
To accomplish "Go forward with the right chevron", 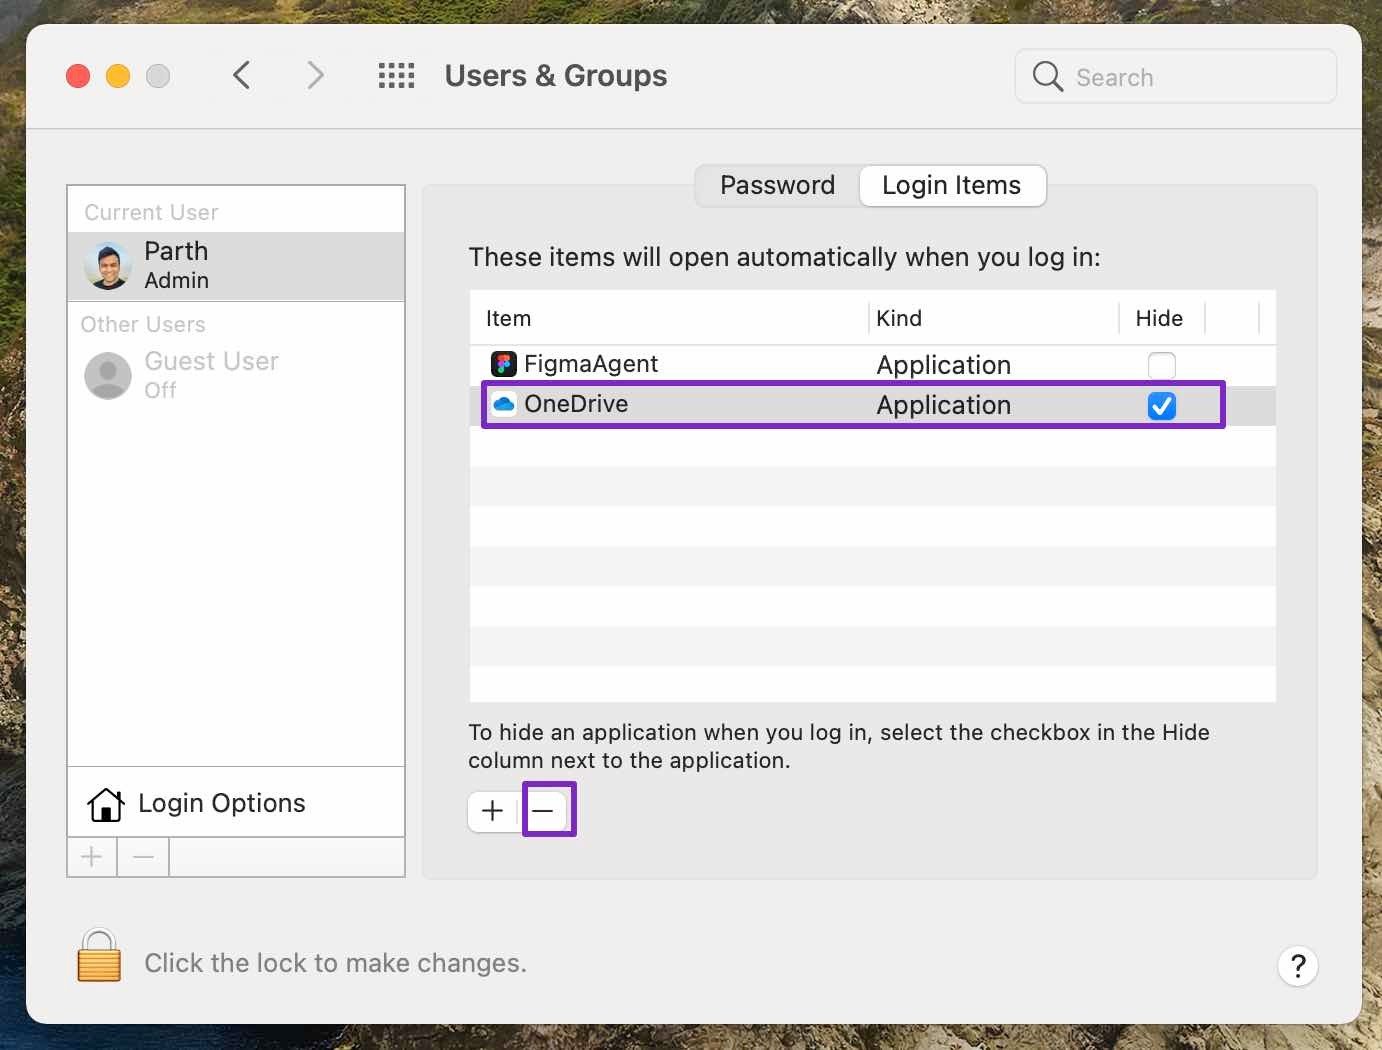I will (x=315, y=75).
